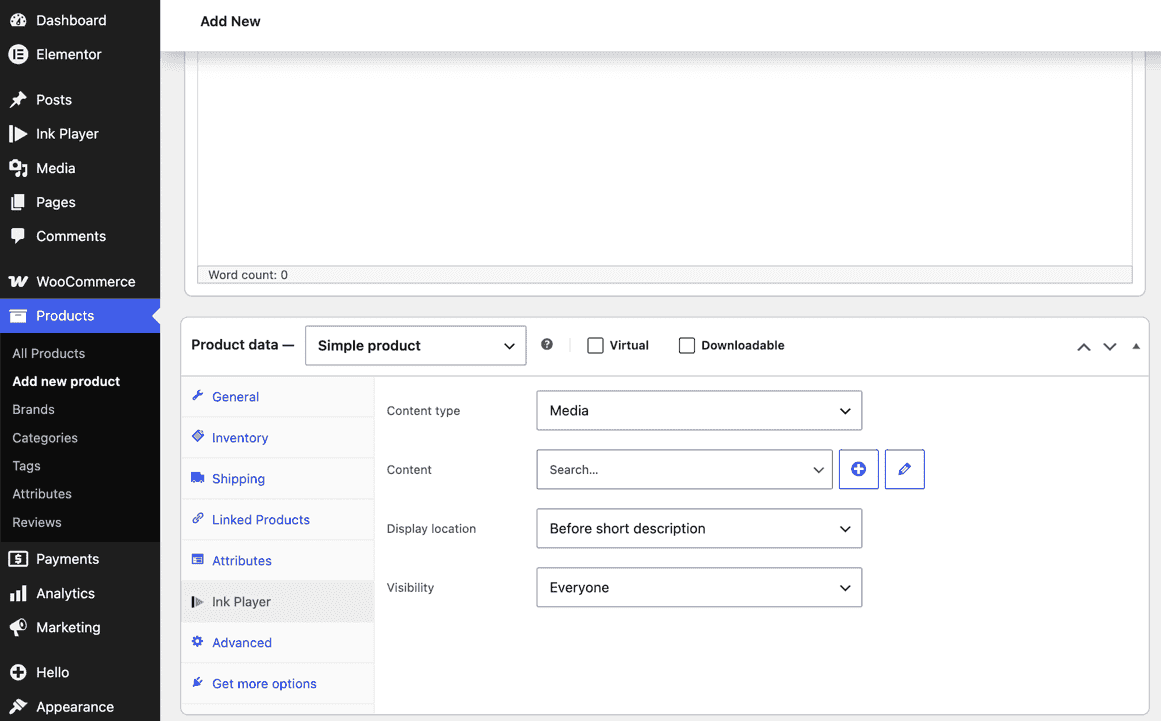
Task: Click the Ink Player play icon in sidebar
Action: pos(18,133)
